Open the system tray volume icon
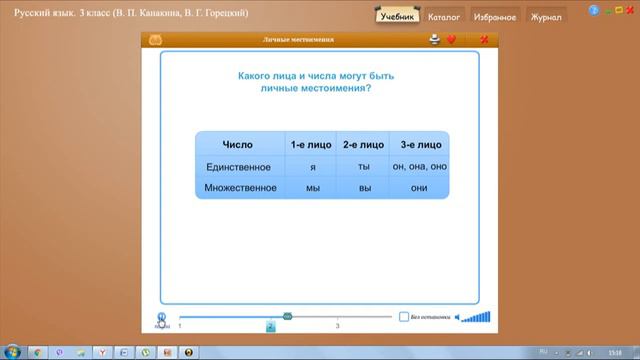Screen dimensions: 640x360 589,353
